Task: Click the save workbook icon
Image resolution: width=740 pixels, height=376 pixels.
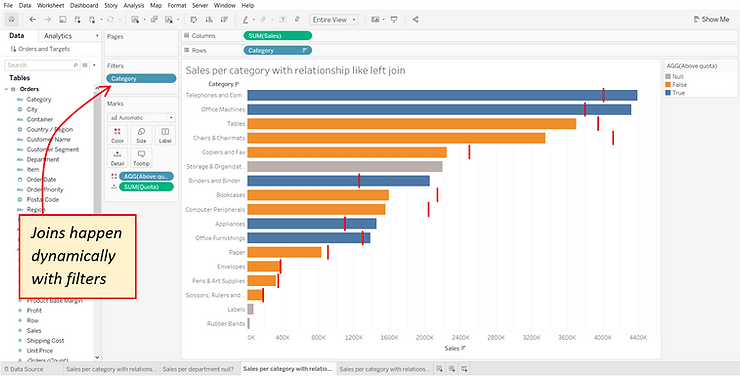Action: click(x=62, y=19)
